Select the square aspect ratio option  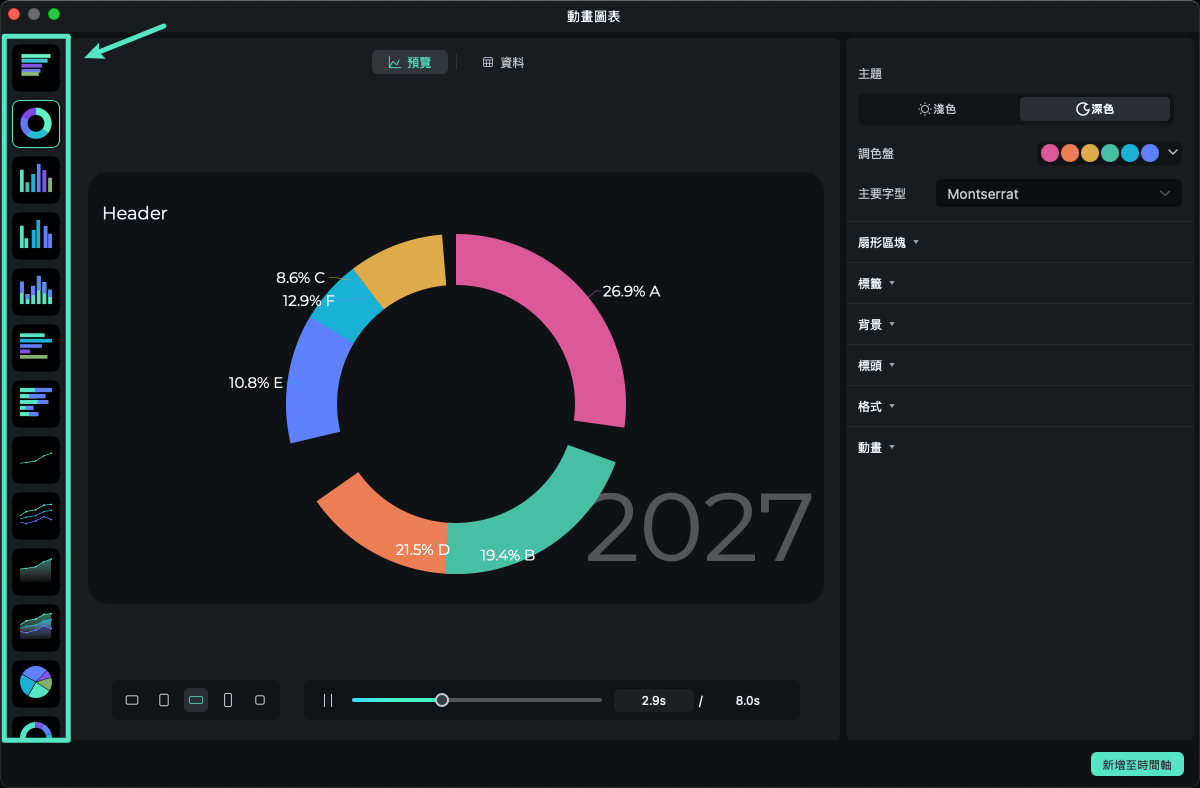(260, 700)
